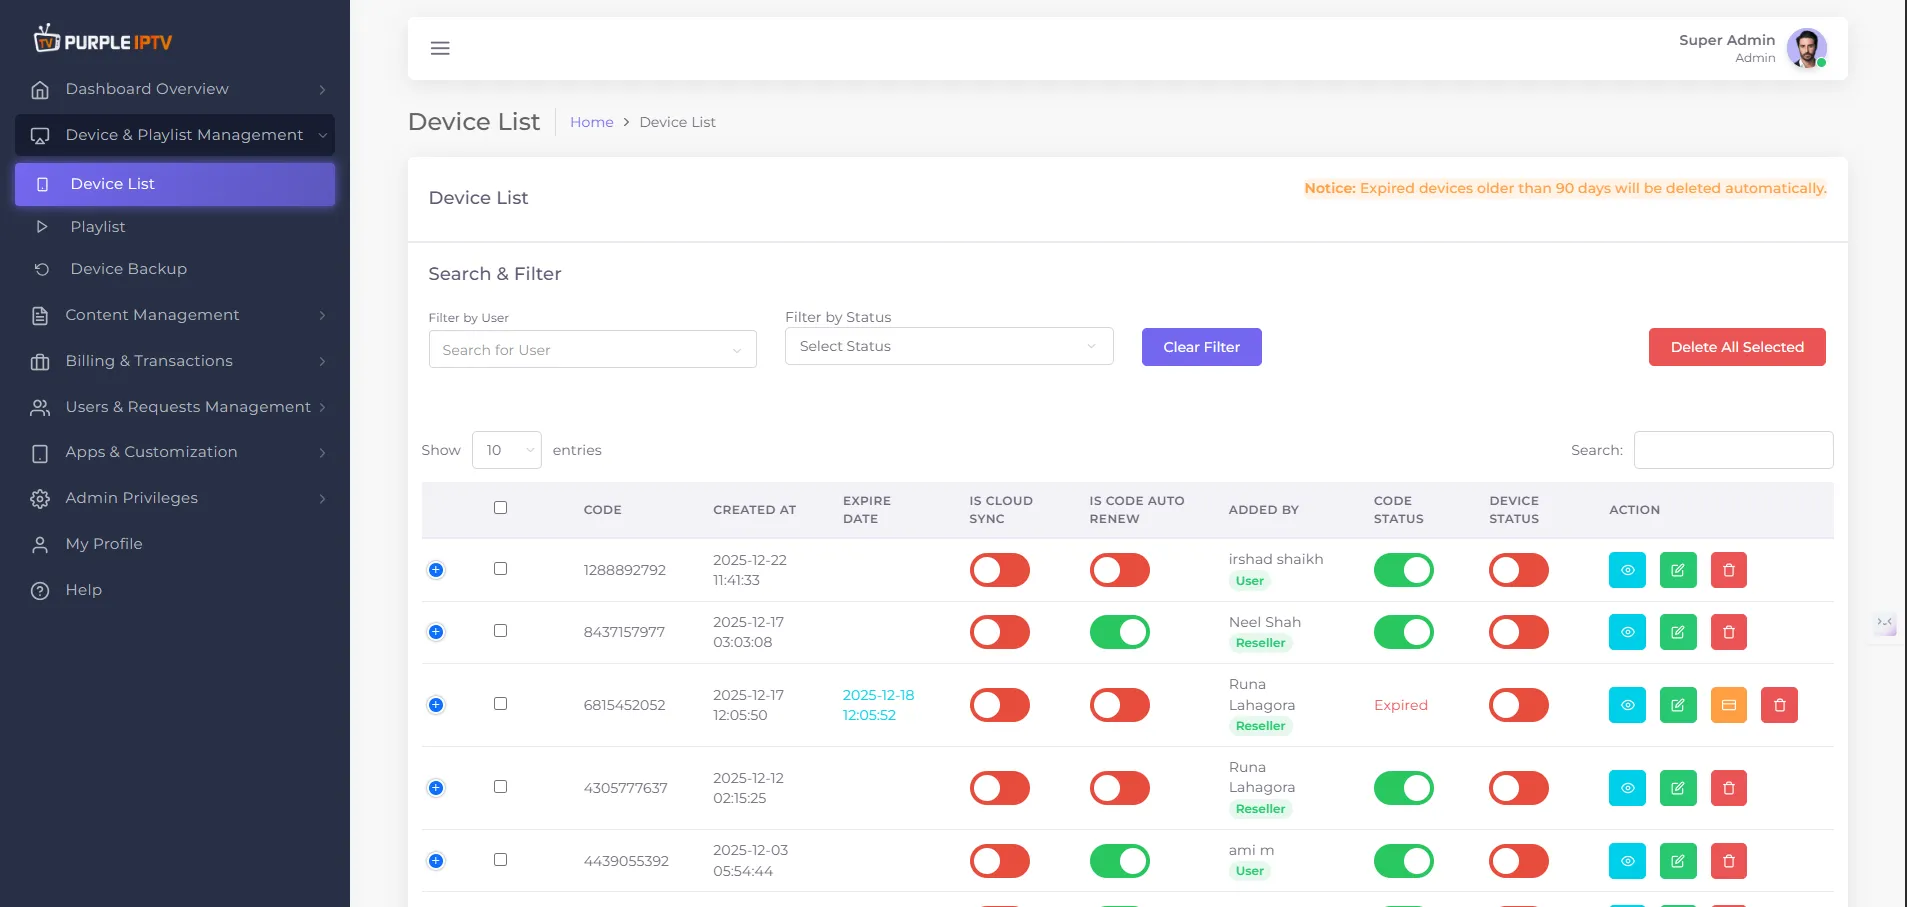
Task: View device with code 4439055392
Action: coord(1627,861)
